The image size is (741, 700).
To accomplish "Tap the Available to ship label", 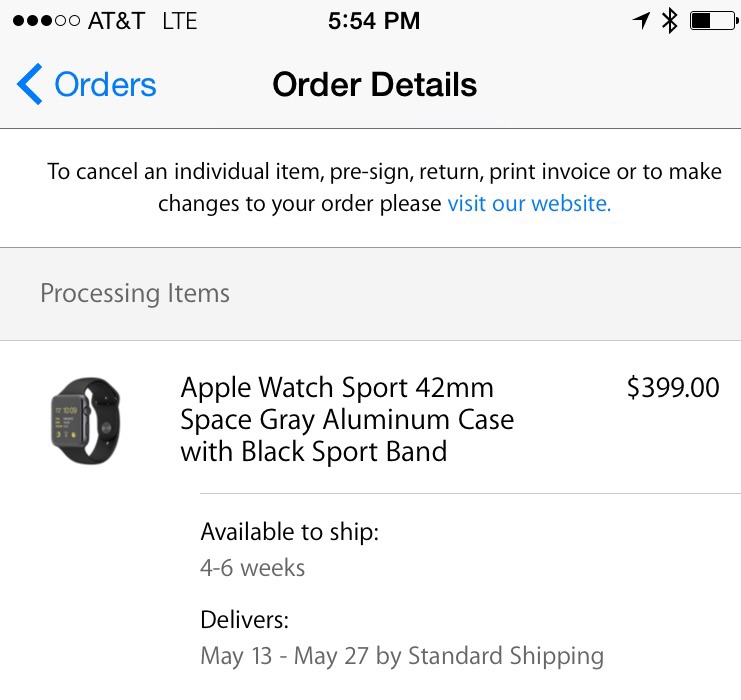I will pyautogui.click(x=290, y=532).
